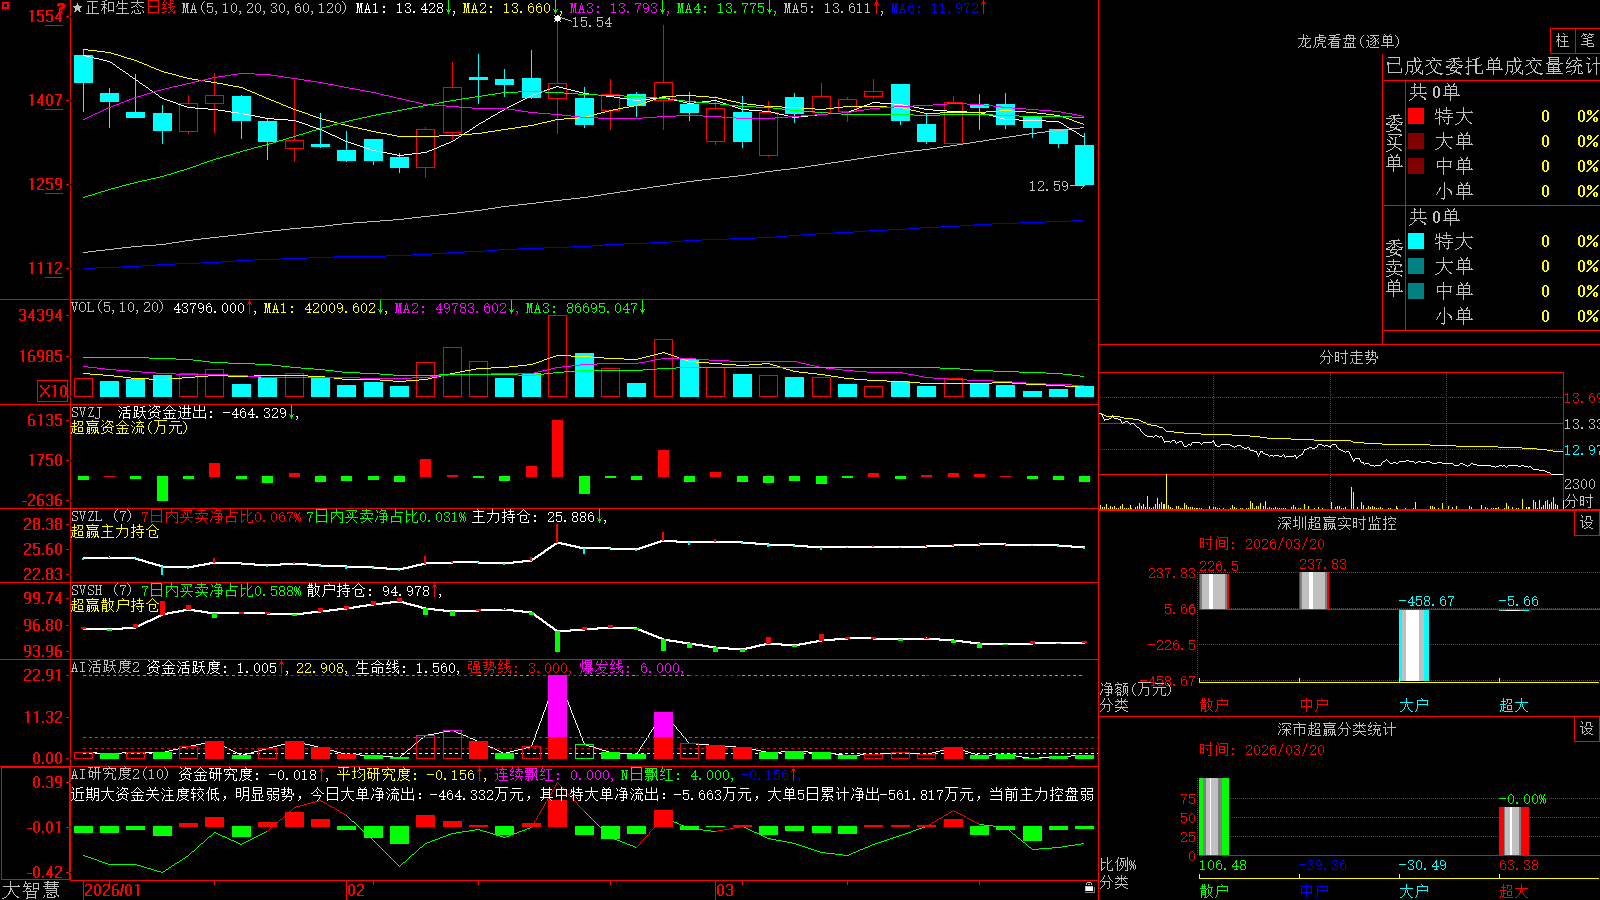Click the 平均研究度: -0.156 text
1600x900 pixels.
tap(410, 774)
